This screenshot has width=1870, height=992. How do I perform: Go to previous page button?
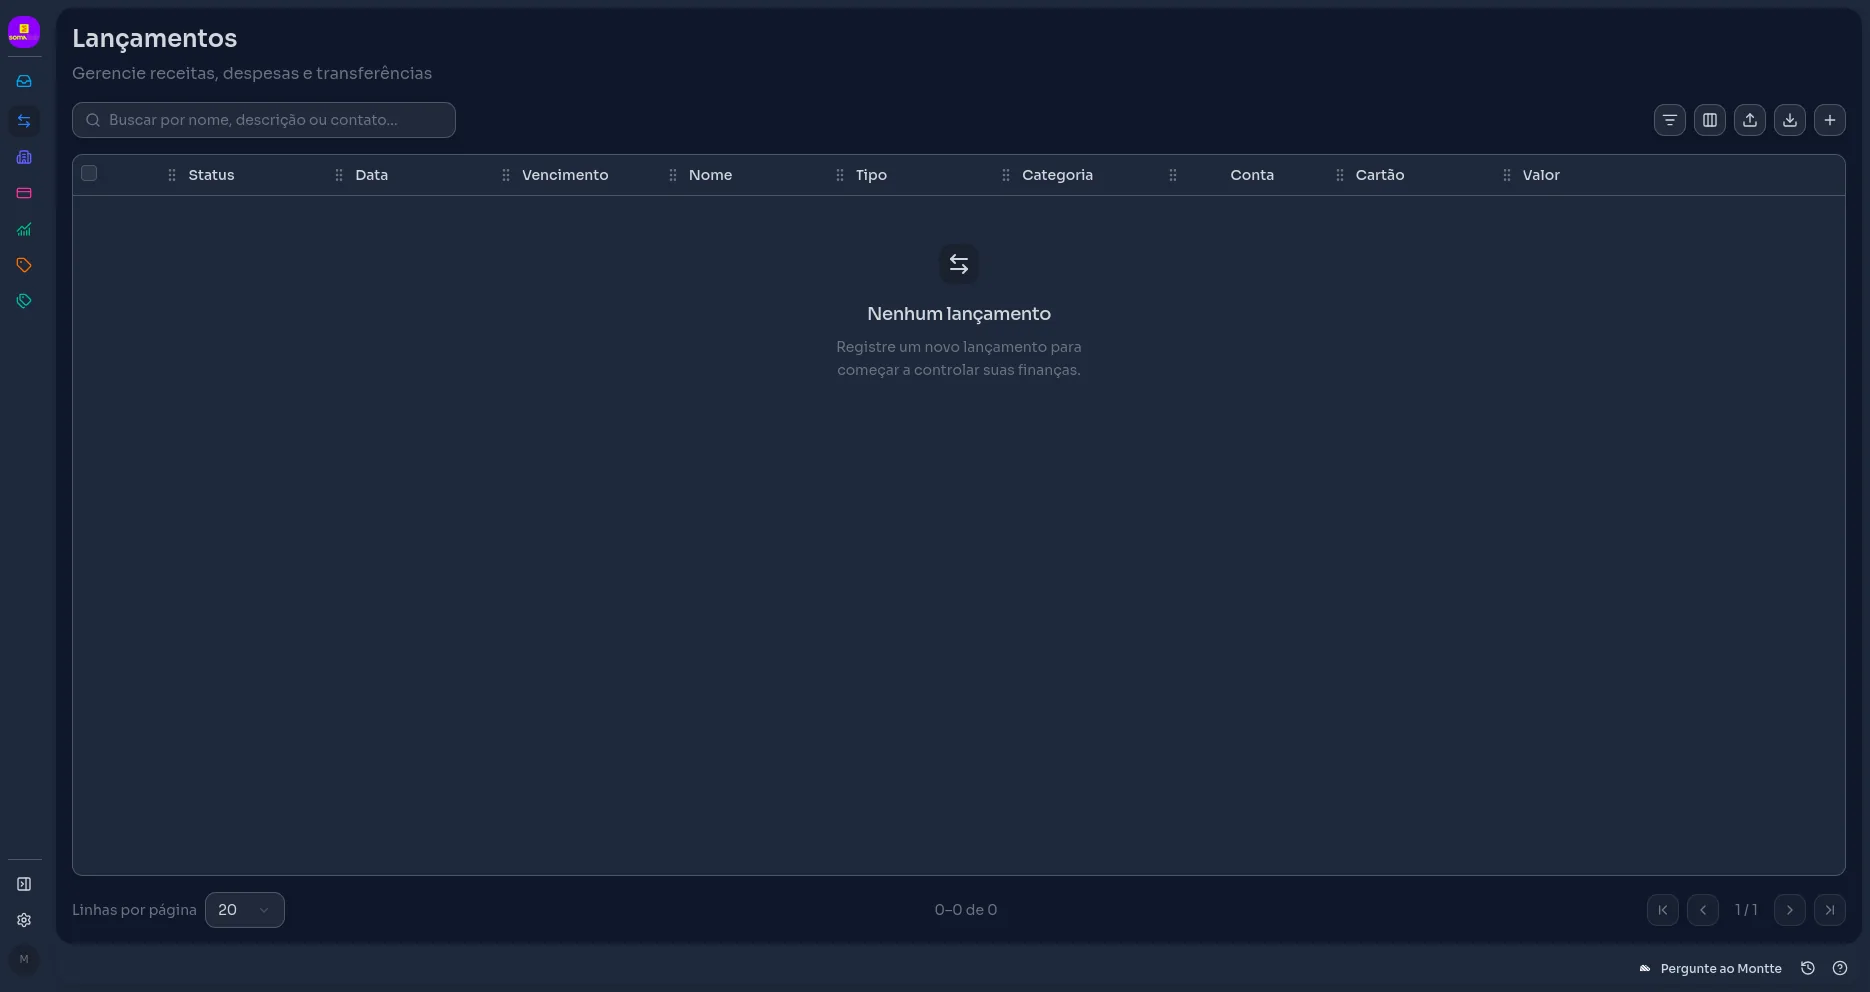point(1703,910)
